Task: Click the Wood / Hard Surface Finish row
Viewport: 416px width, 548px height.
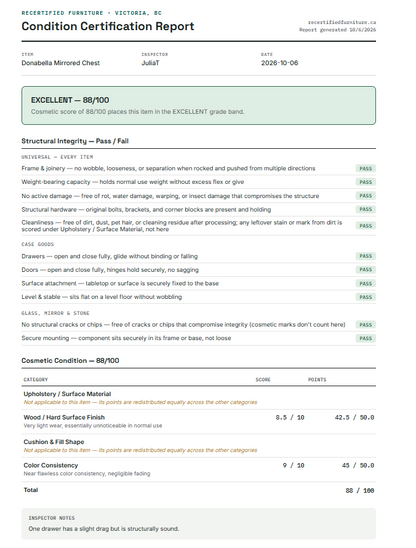Action: pyautogui.click(x=199, y=421)
